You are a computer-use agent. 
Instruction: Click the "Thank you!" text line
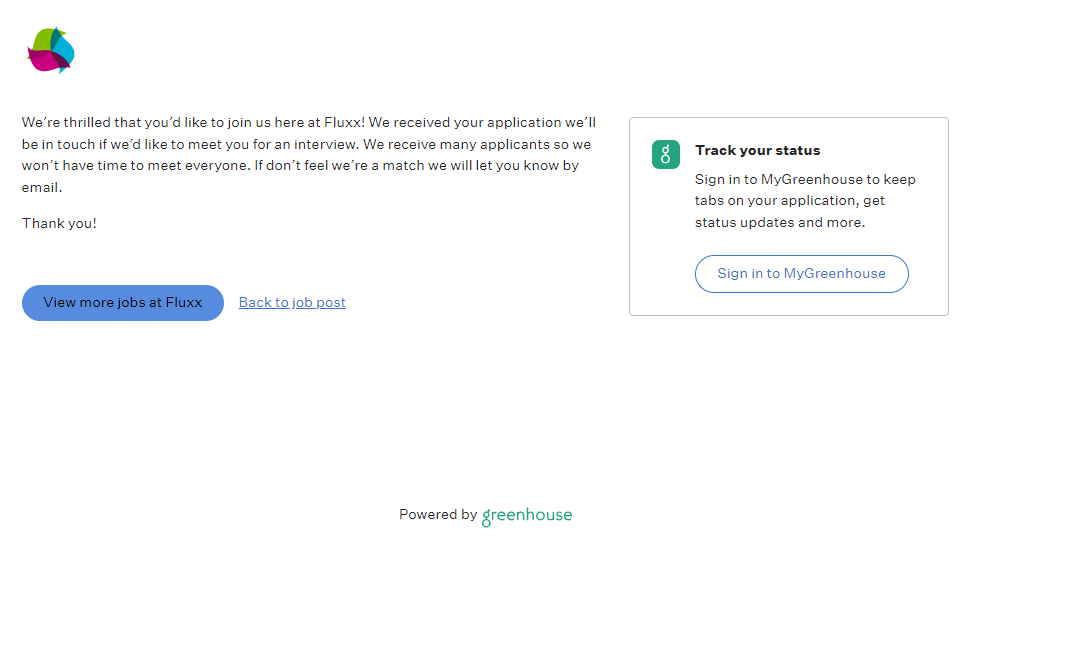(x=59, y=223)
